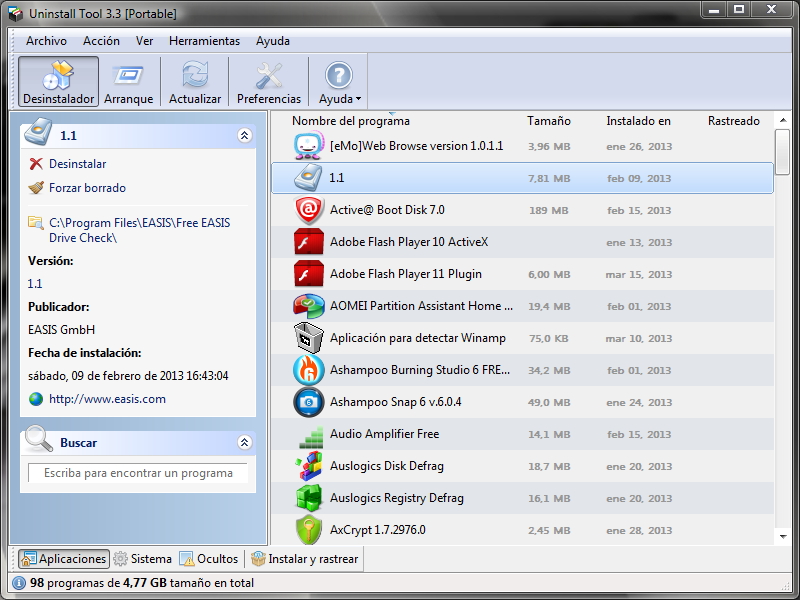Select row text Adobe Flash Player 11 Plugin
This screenshot has height=600, width=800.
click(406, 274)
